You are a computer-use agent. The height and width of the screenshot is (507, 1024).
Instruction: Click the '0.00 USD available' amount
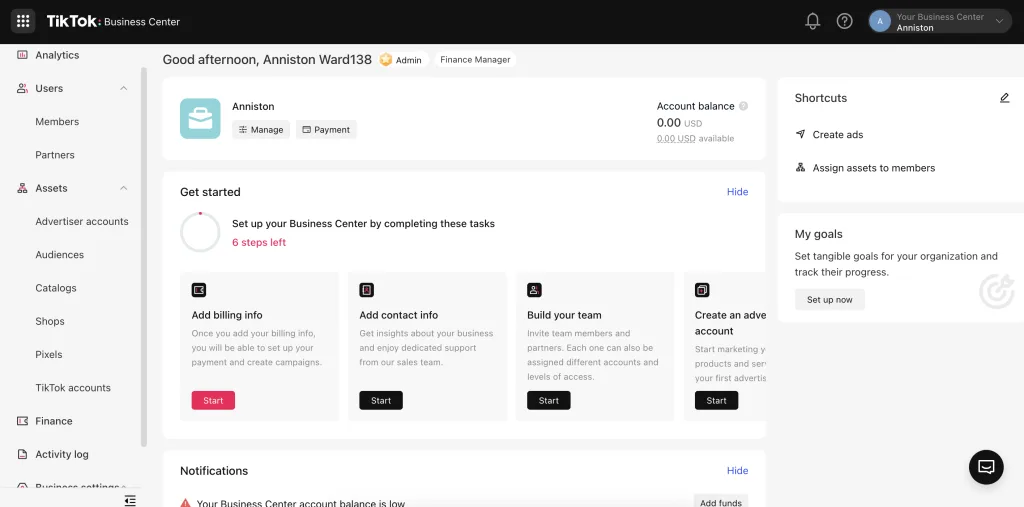pyautogui.click(x=695, y=139)
